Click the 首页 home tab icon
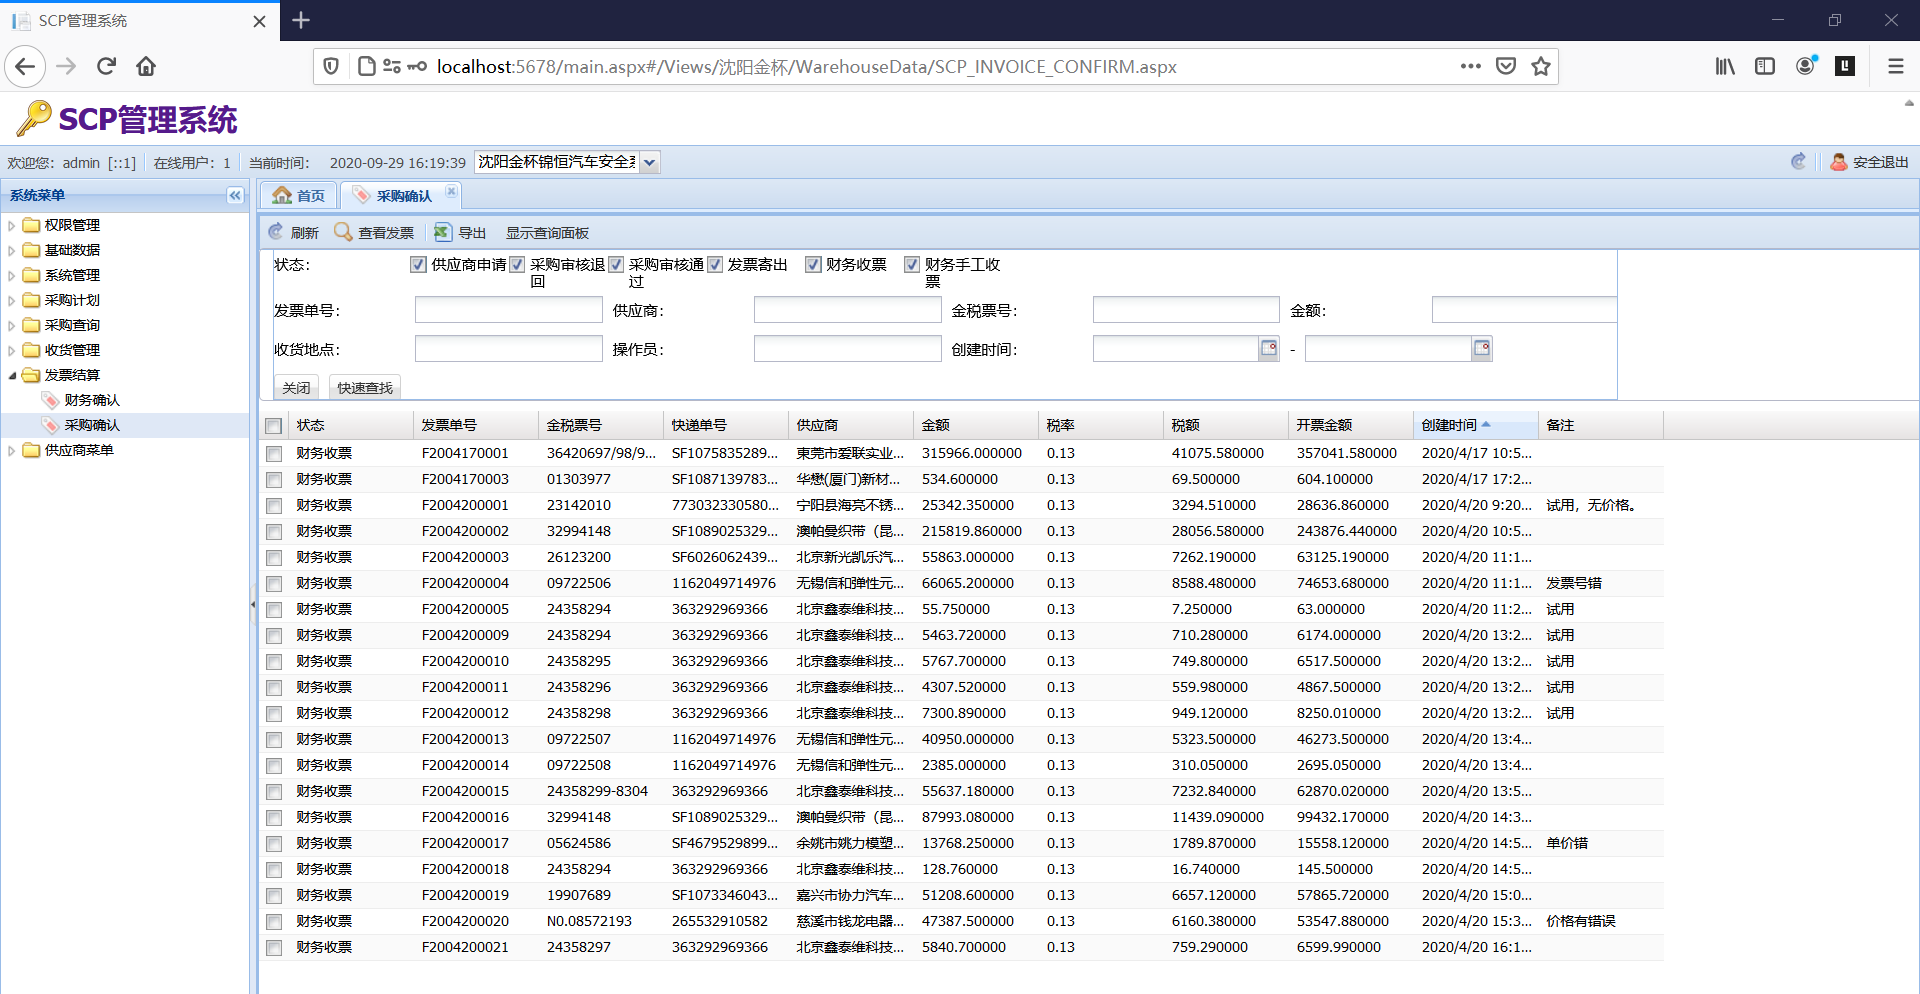The width and height of the screenshot is (1920, 994). [283, 195]
